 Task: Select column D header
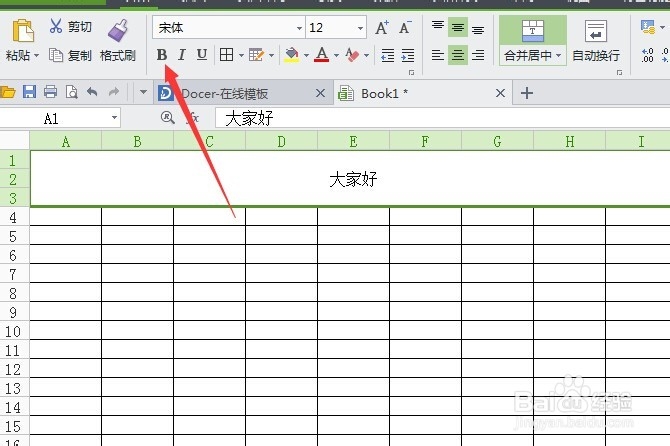(x=281, y=141)
